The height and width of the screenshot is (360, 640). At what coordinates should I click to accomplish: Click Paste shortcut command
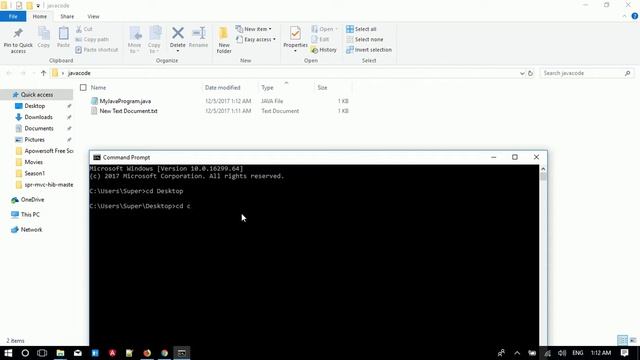(x=97, y=50)
